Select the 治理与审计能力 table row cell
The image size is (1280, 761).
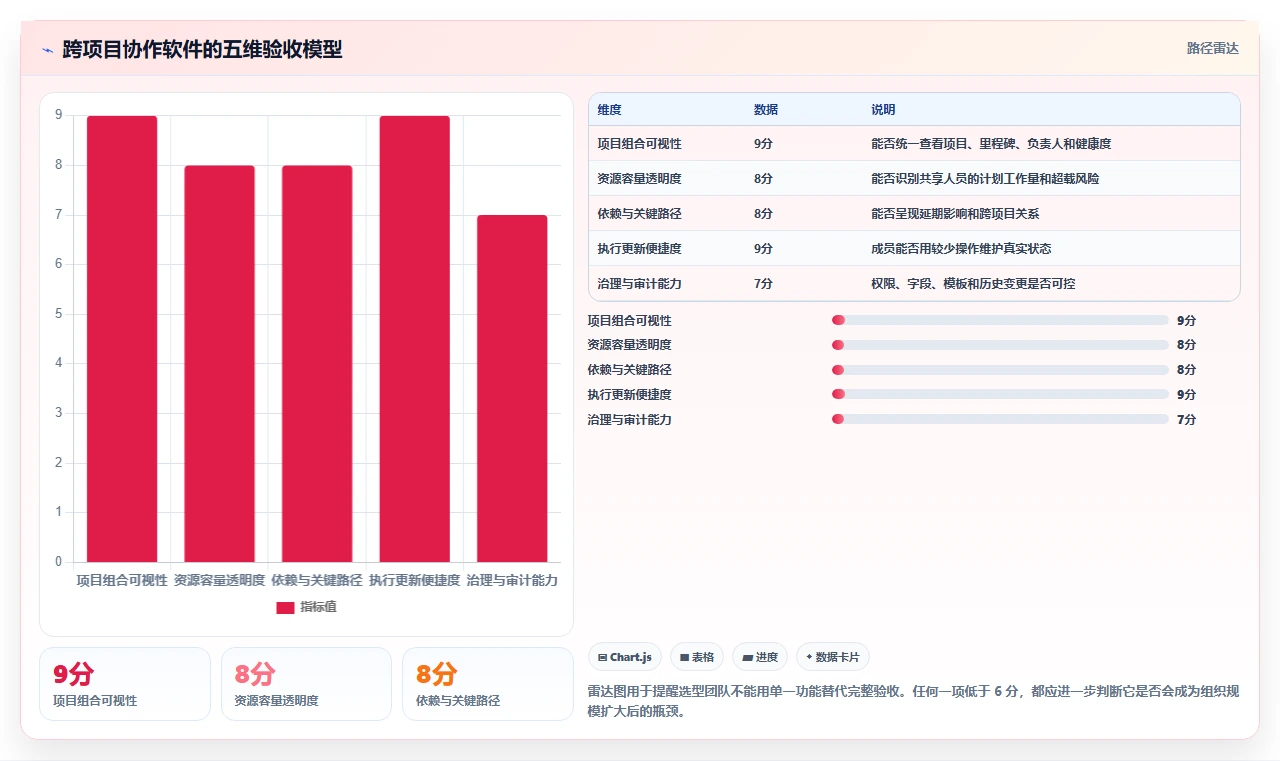coord(640,284)
